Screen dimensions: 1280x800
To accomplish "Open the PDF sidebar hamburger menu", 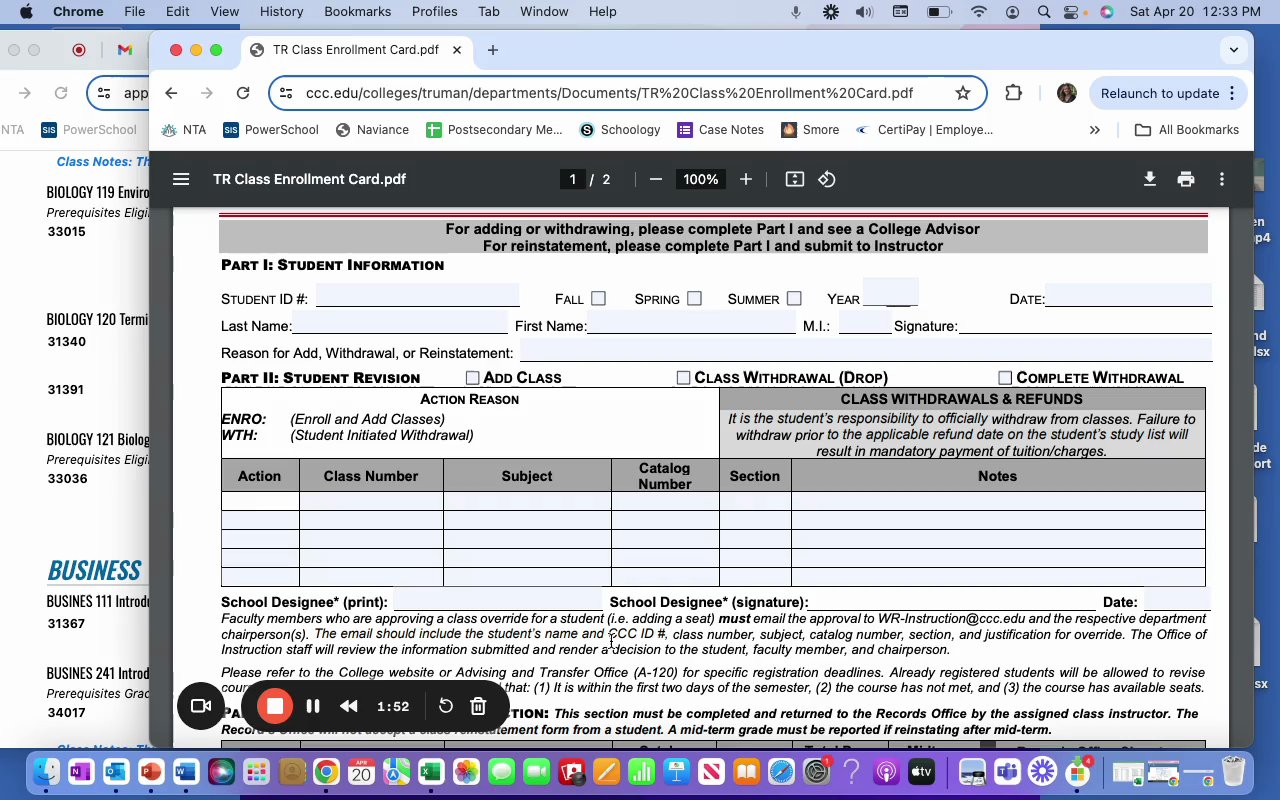I will 181,179.
